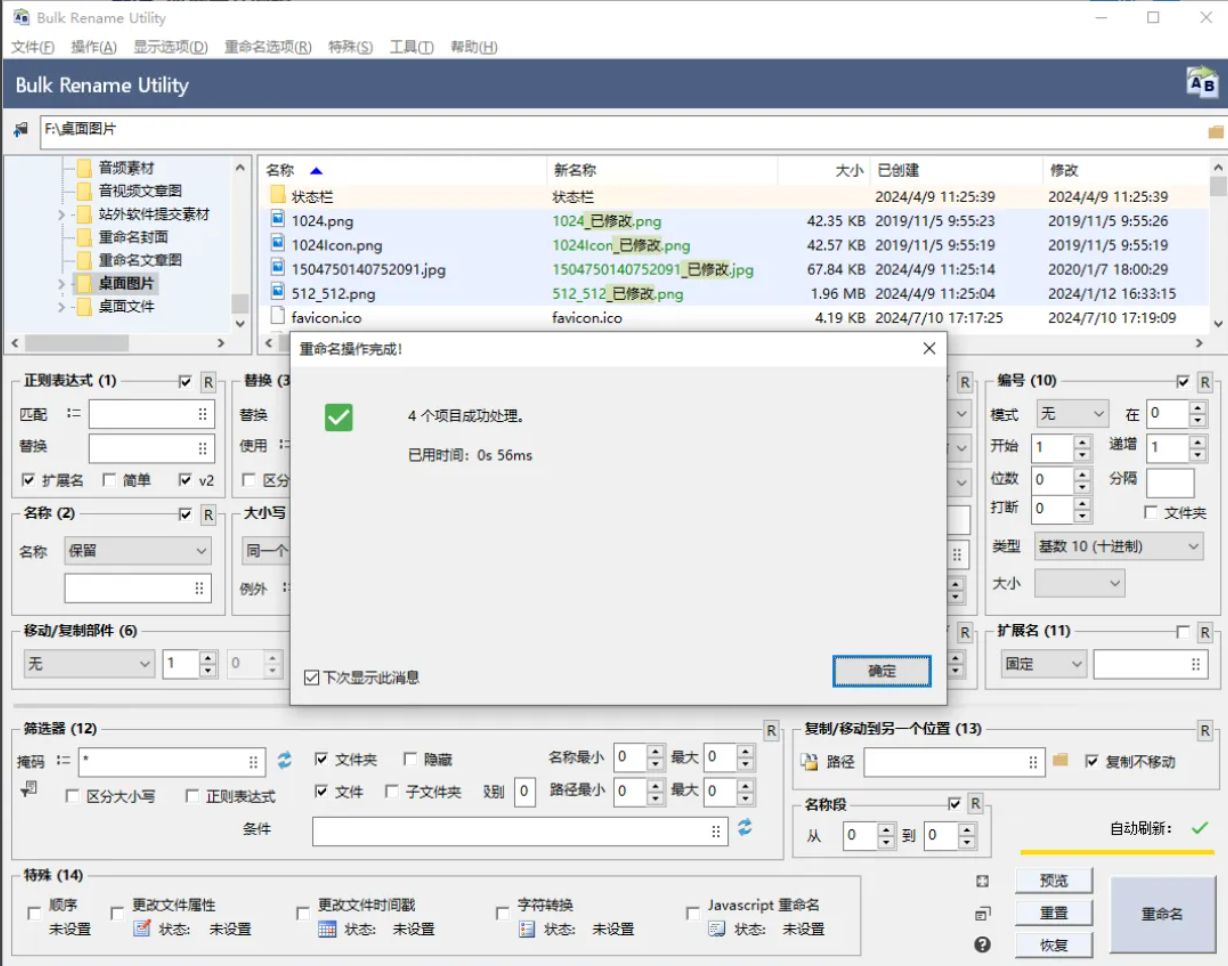Click the help question mark icon
The width and height of the screenshot is (1228, 966).
click(x=982, y=944)
